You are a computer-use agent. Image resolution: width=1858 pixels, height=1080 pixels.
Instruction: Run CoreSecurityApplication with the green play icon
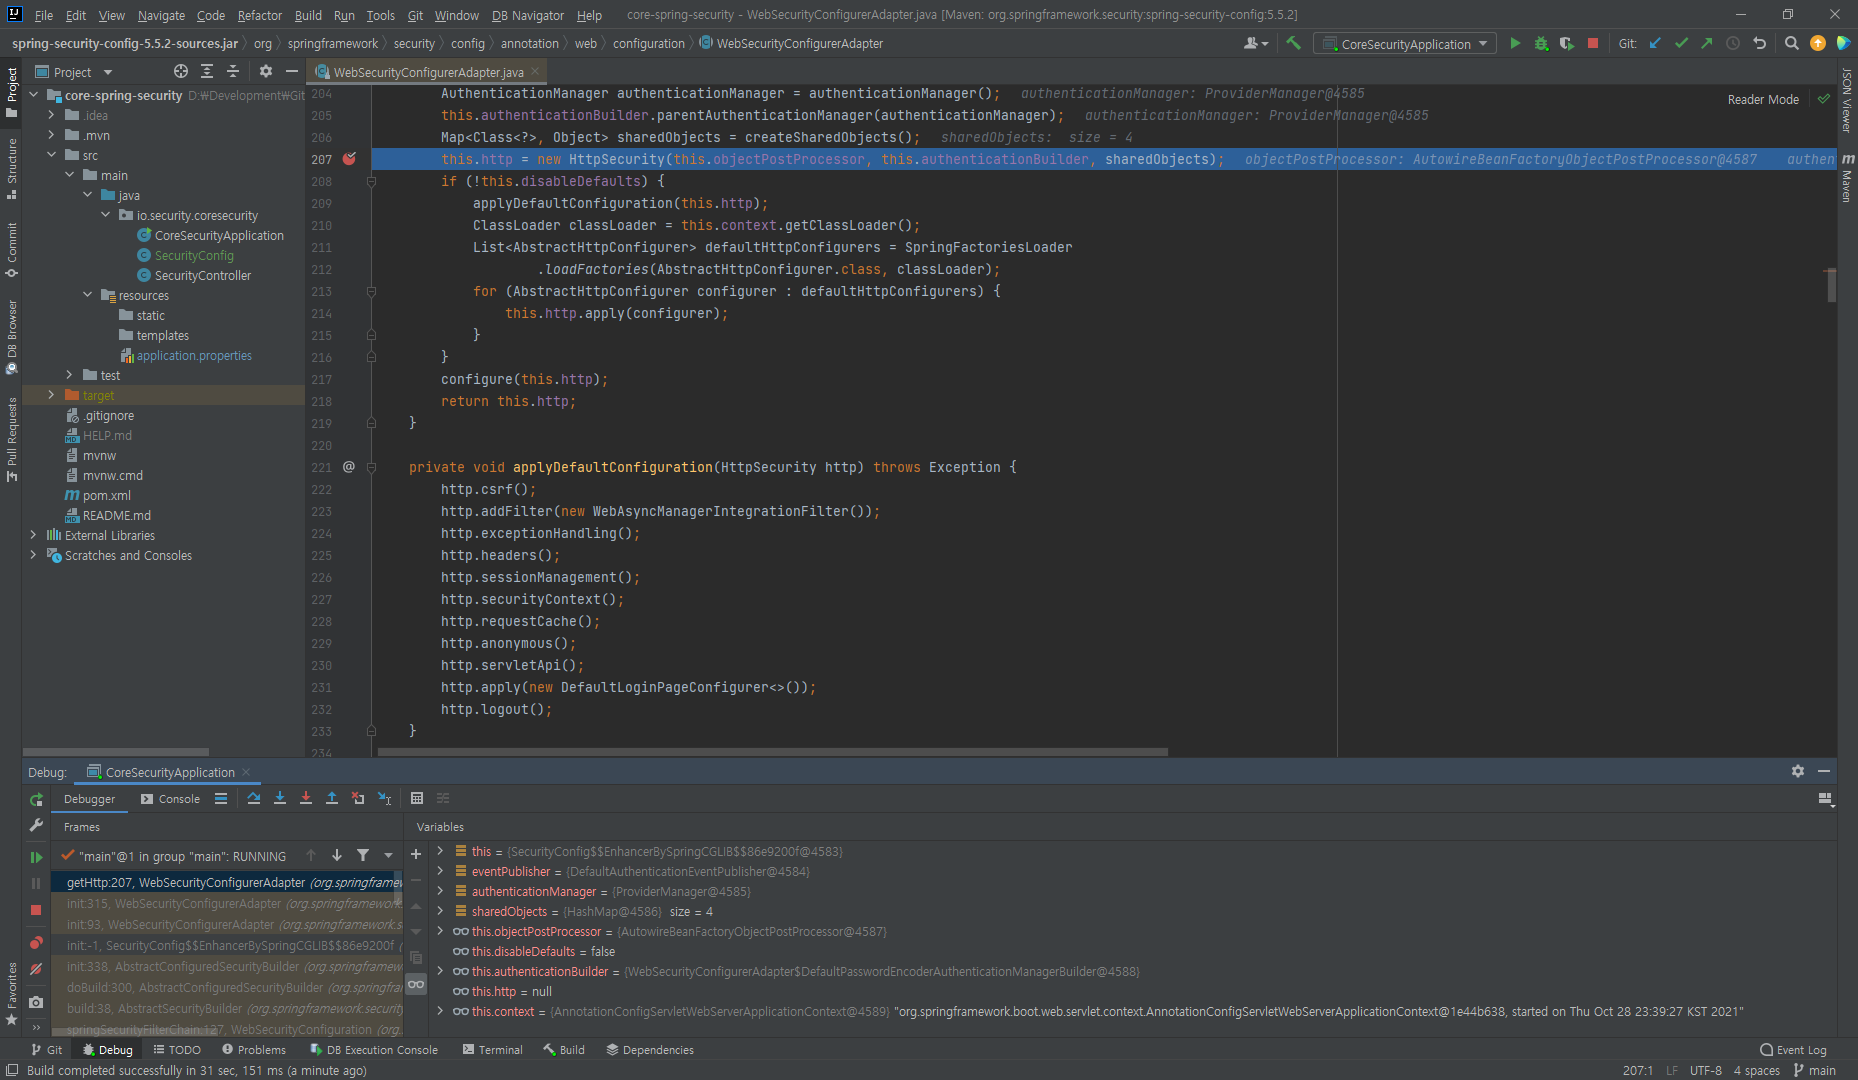click(x=1515, y=43)
